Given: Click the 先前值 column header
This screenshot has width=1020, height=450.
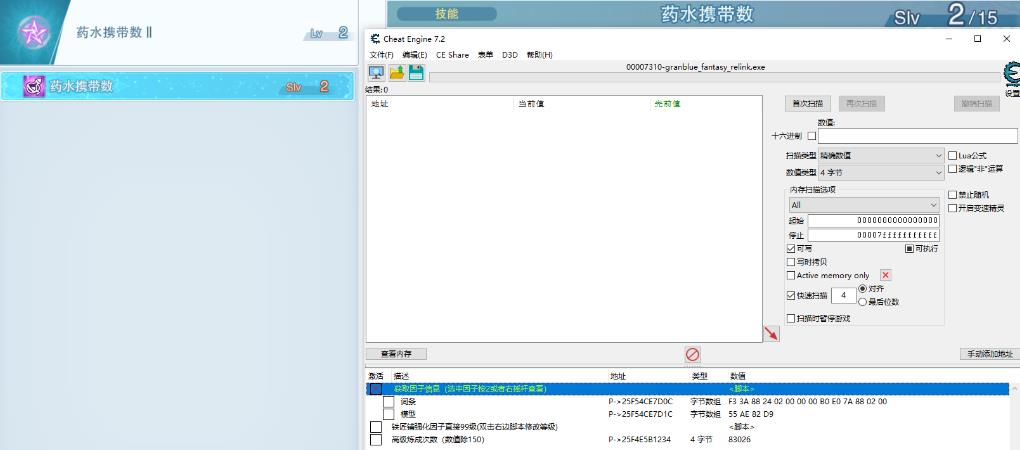Looking at the screenshot, I should coord(666,104).
